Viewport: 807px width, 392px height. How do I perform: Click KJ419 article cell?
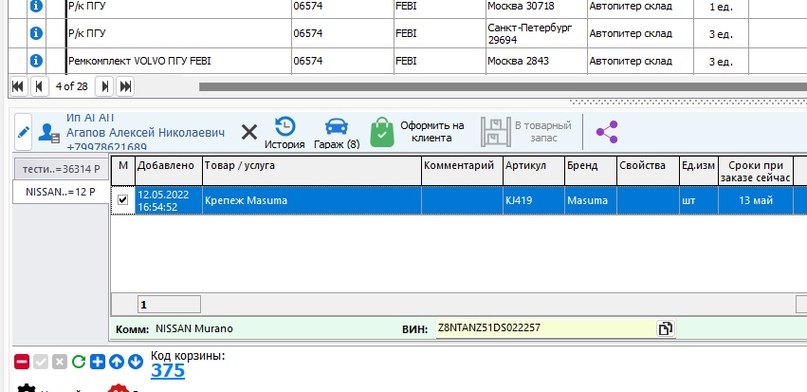click(x=534, y=200)
